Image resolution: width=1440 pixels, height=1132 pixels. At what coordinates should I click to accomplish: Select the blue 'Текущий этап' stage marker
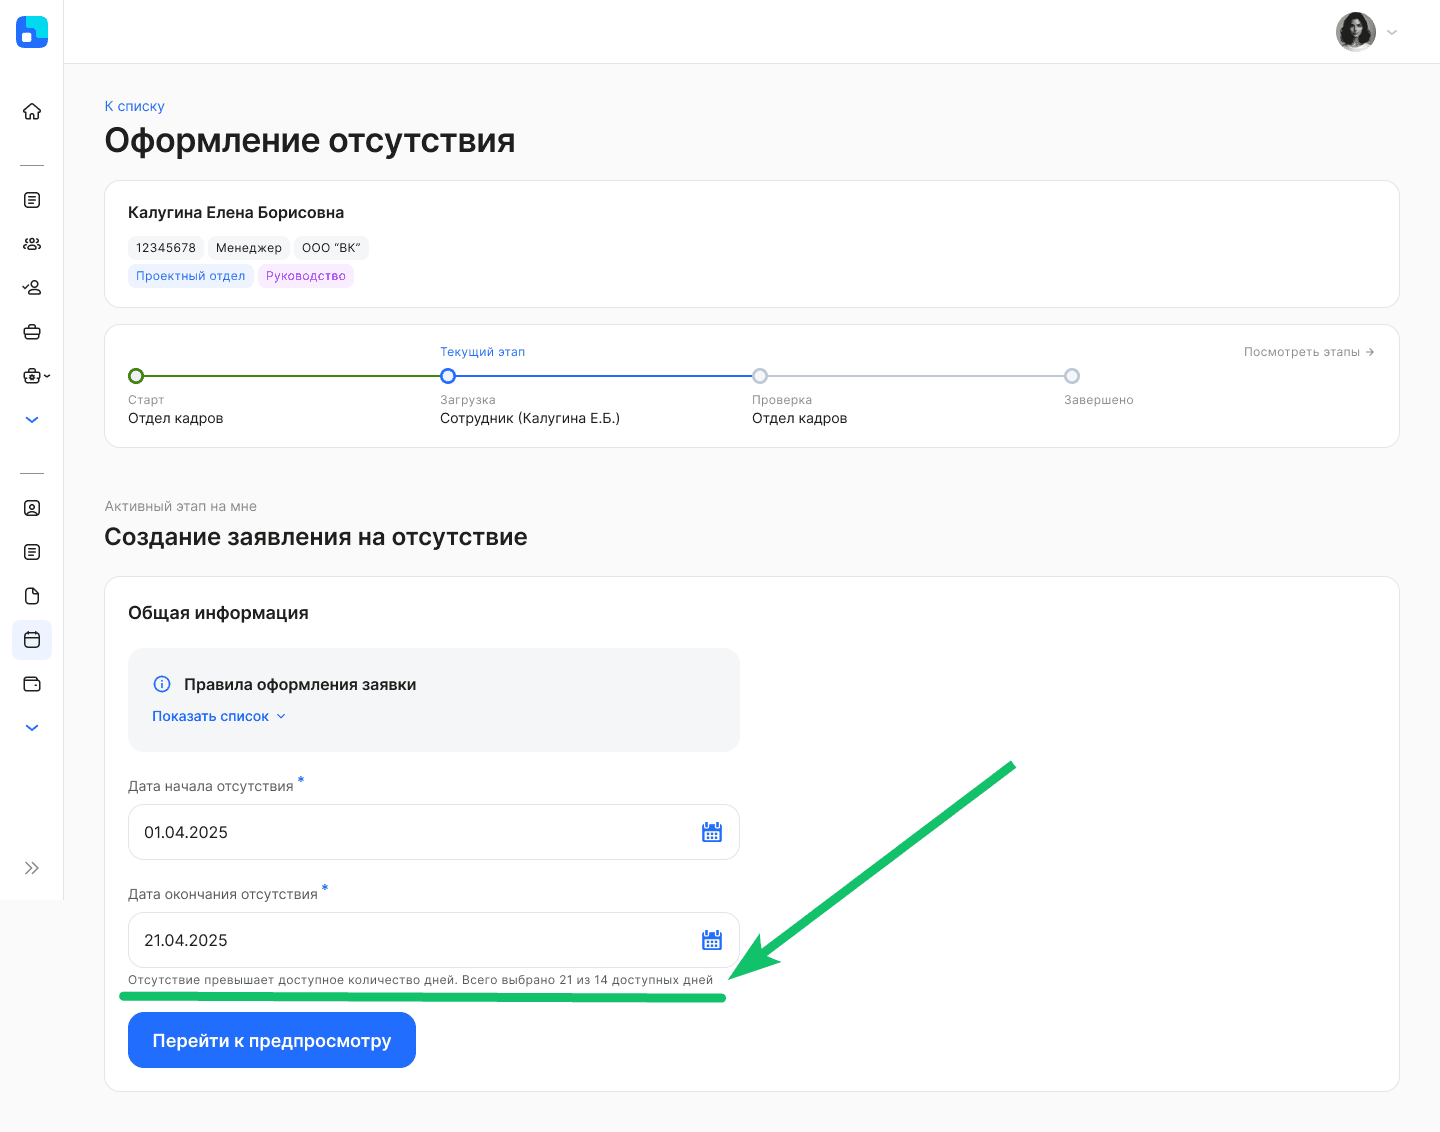coord(448,376)
